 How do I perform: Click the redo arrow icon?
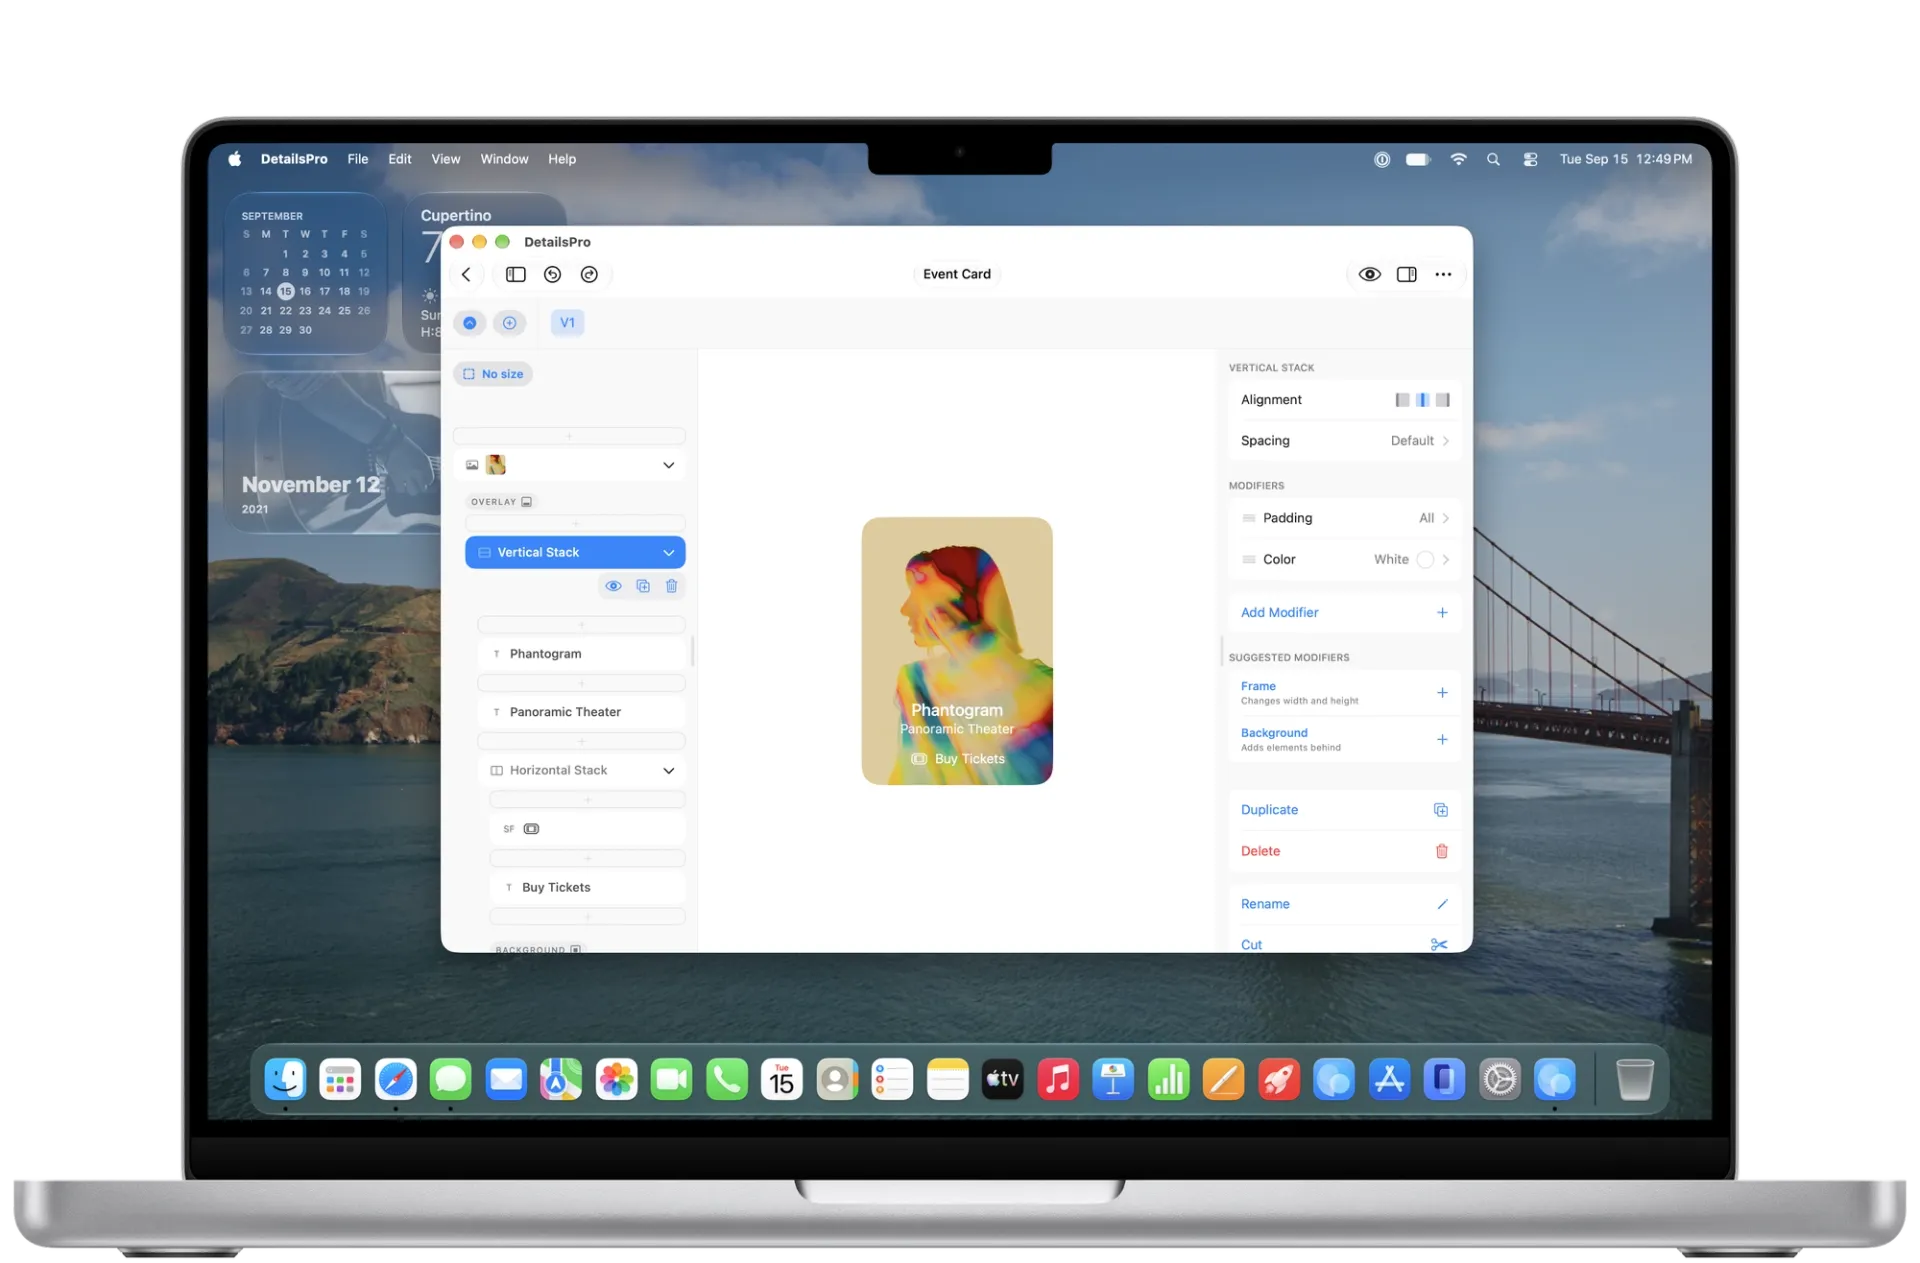(x=589, y=274)
